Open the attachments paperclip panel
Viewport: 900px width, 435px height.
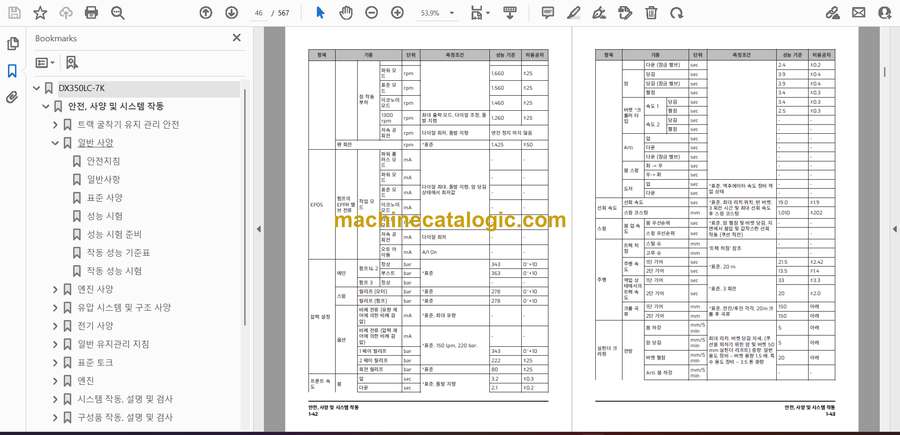pyautogui.click(x=12, y=97)
